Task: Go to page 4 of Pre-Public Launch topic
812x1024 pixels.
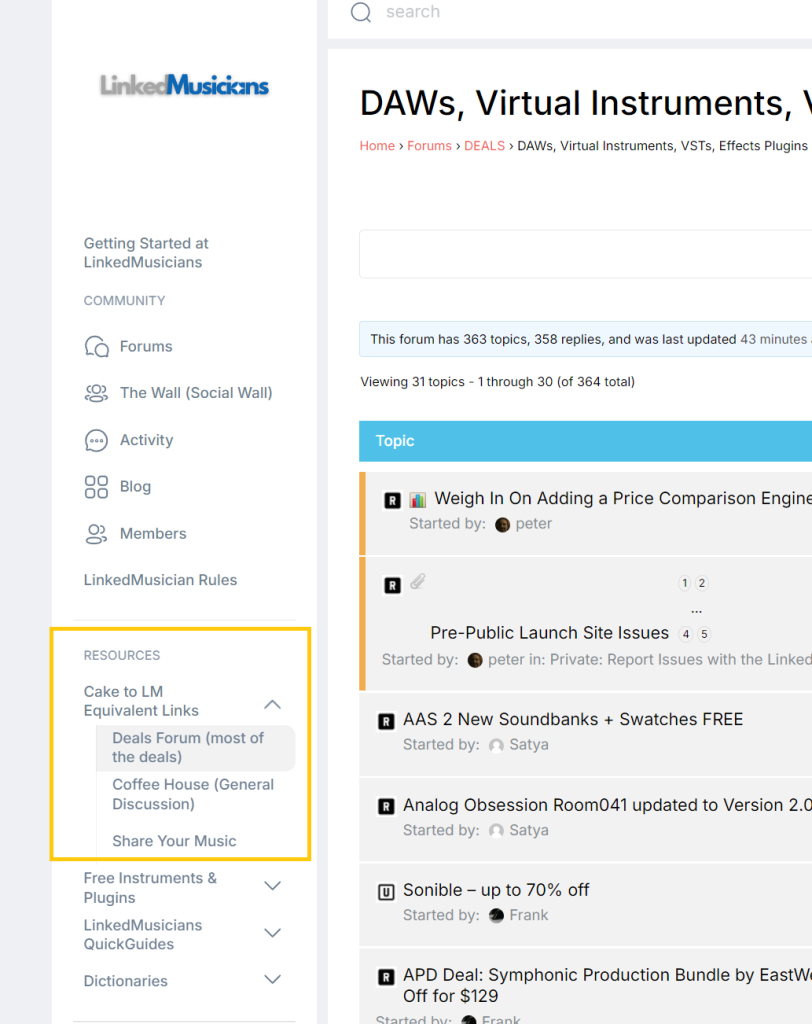Action: tap(685, 634)
